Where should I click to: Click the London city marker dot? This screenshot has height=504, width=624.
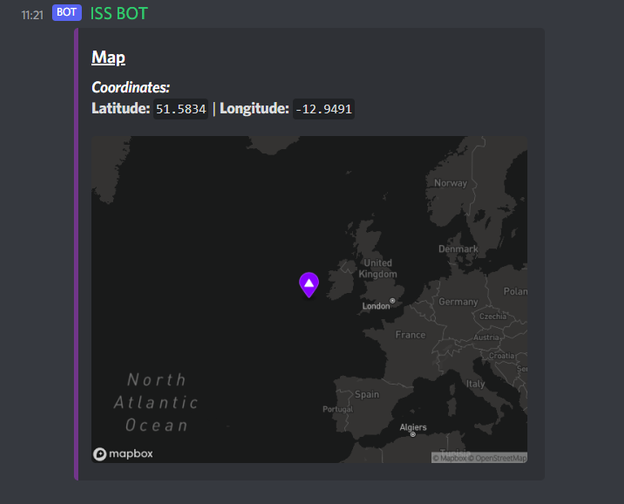pos(392,301)
